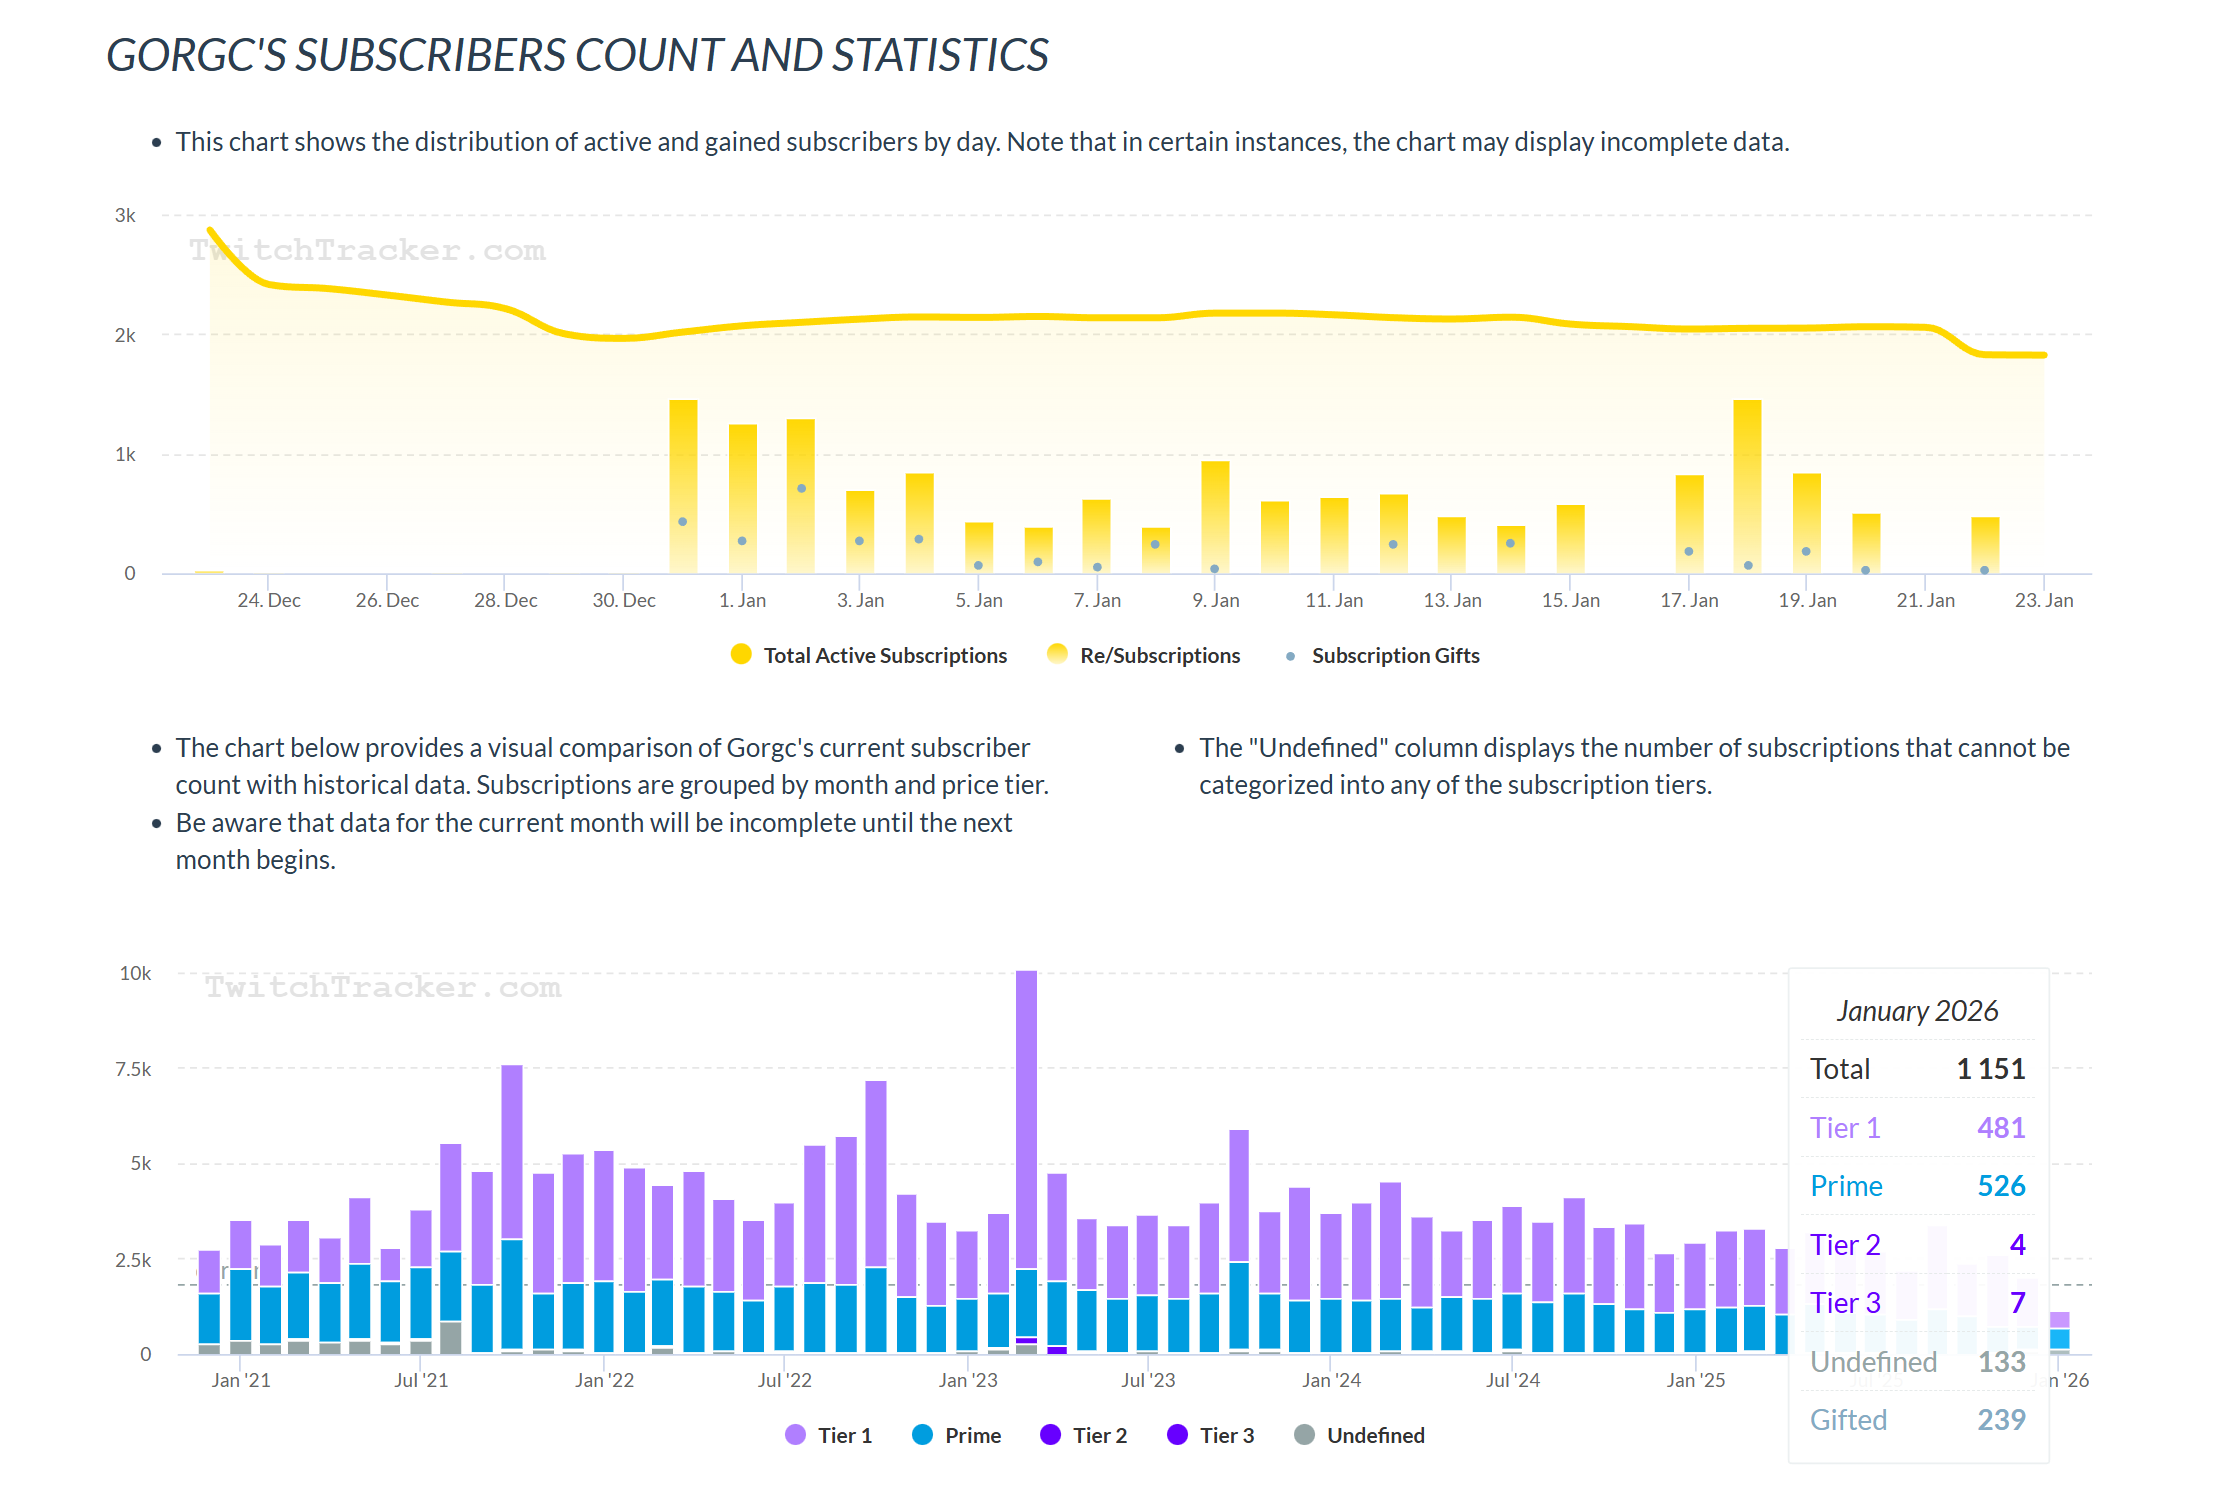
Task: Click the small January 2026 bar
Action: [2059, 1335]
